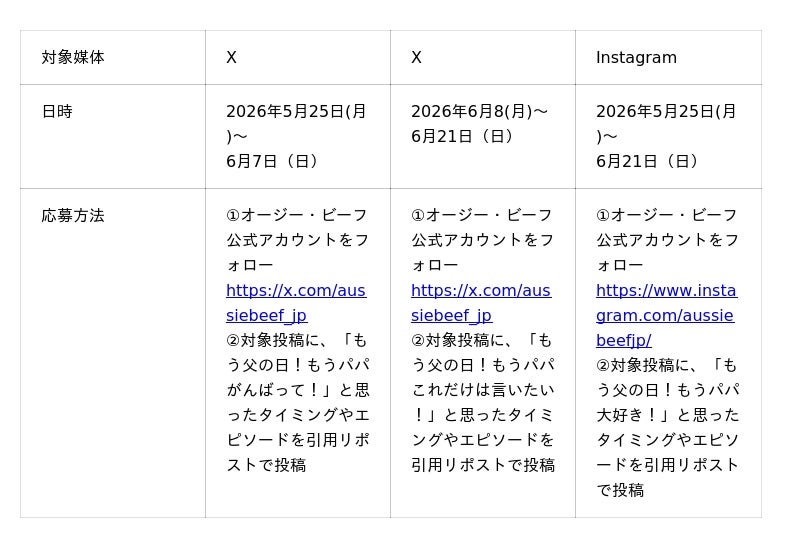Click step ① follow text above これだけは言いたい column link
Viewport: 800px width, 548px height.
coord(483,240)
